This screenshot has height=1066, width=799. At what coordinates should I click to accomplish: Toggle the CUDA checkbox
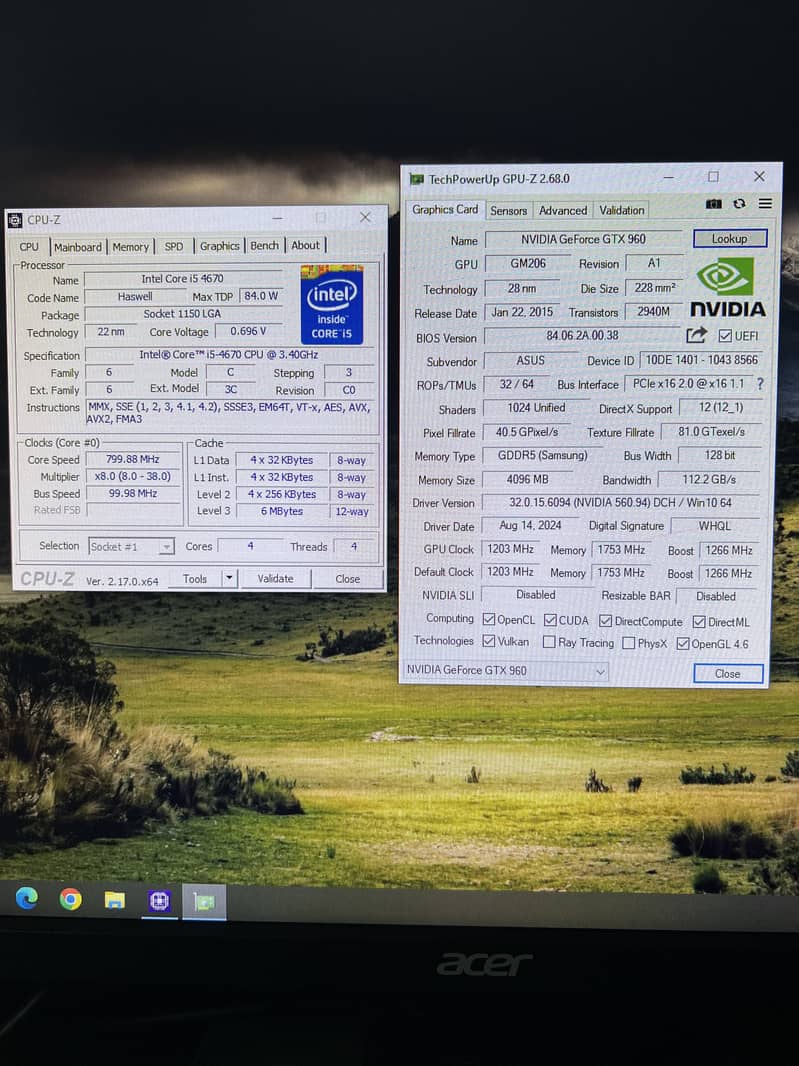coord(550,620)
